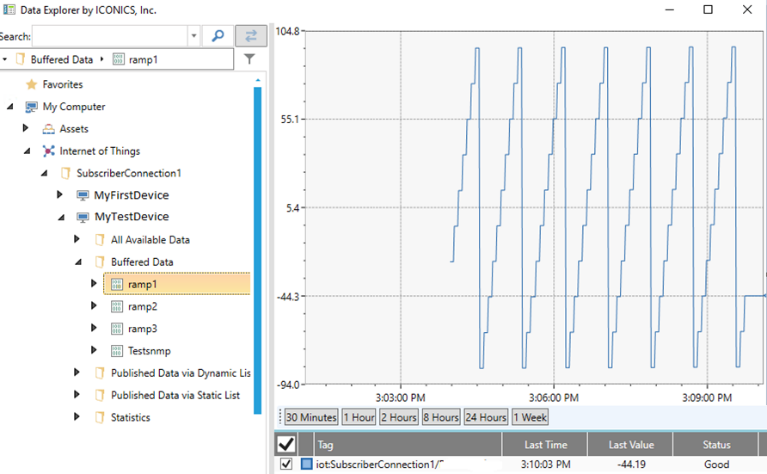Select the Favorites star item
Image resolution: width=767 pixels, height=474 pixels.
tap(31, 85)
